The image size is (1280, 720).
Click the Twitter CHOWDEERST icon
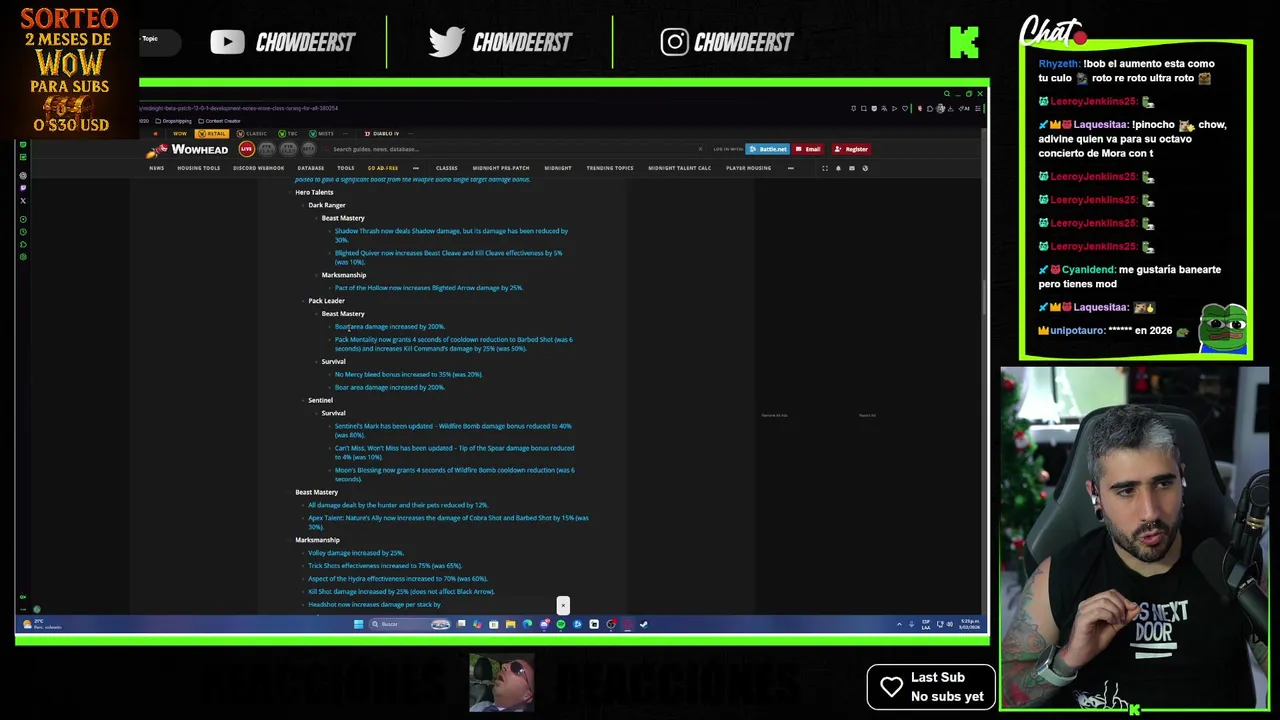(446, 42)
